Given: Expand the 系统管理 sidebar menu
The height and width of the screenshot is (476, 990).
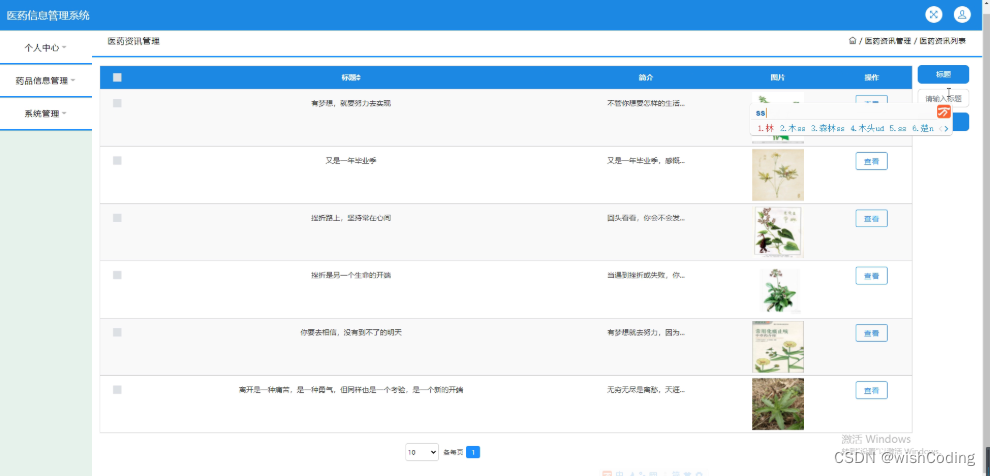Looking at the screenshot, I should (45, 114).
